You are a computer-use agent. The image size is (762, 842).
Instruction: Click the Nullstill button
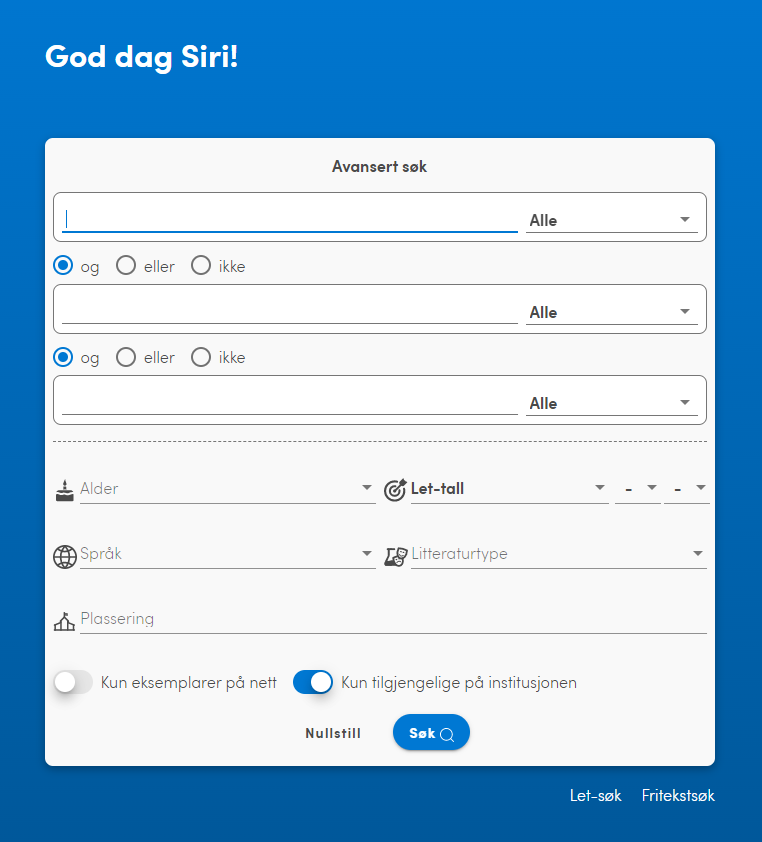(333, 734)
